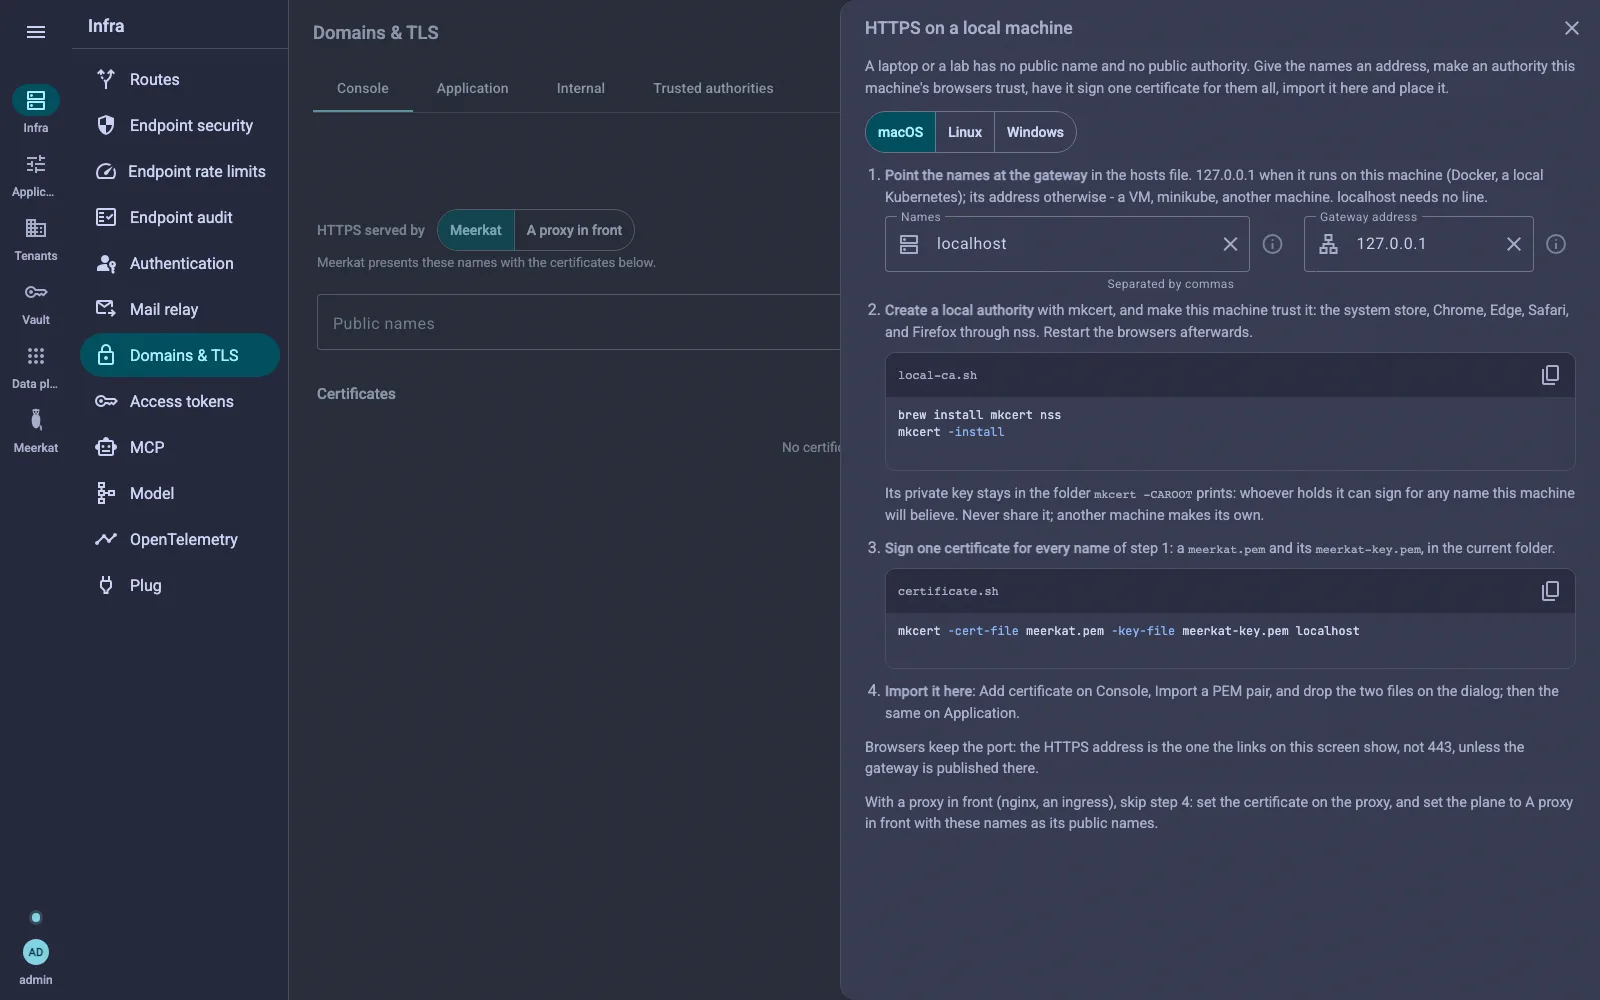
Task: Open the Data plane grid icon
Action: tap(36, 356)
